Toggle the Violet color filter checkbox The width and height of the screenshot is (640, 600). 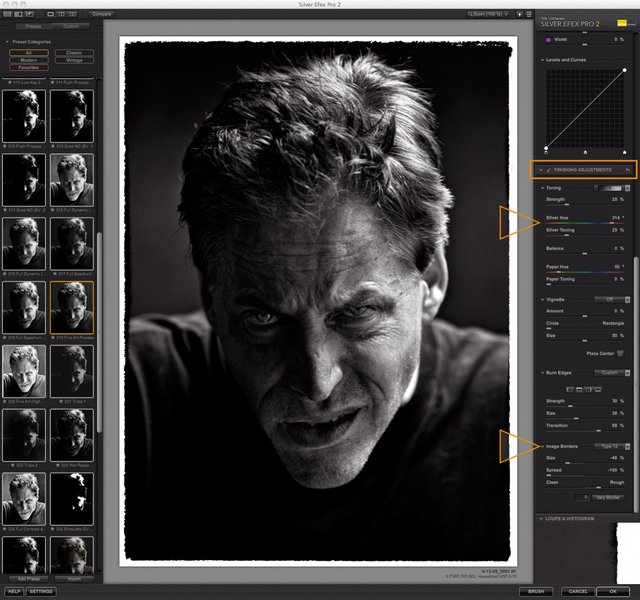coord(549,38)
